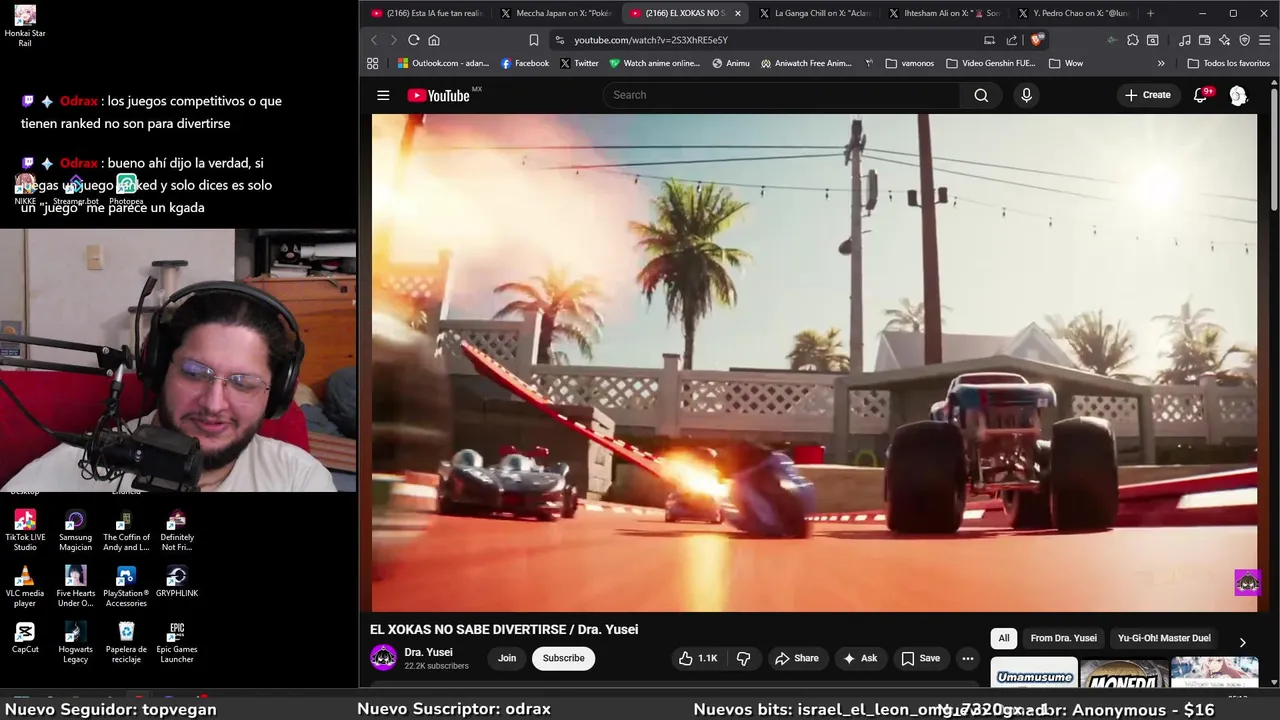Open Honkai Star Rail desktop icon
Viewport: 1280px width, 720px height.
25,26
